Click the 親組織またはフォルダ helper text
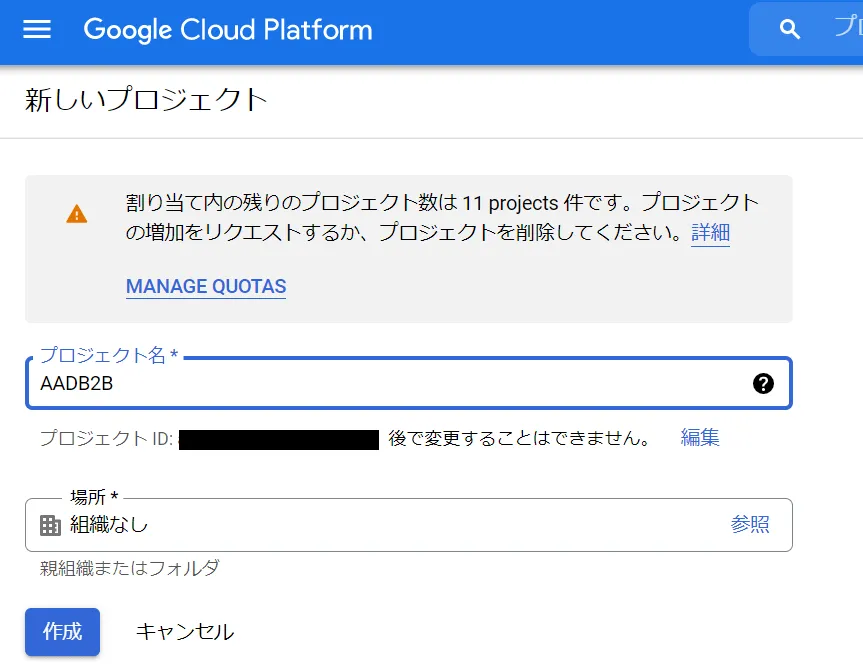 (129, 569)
